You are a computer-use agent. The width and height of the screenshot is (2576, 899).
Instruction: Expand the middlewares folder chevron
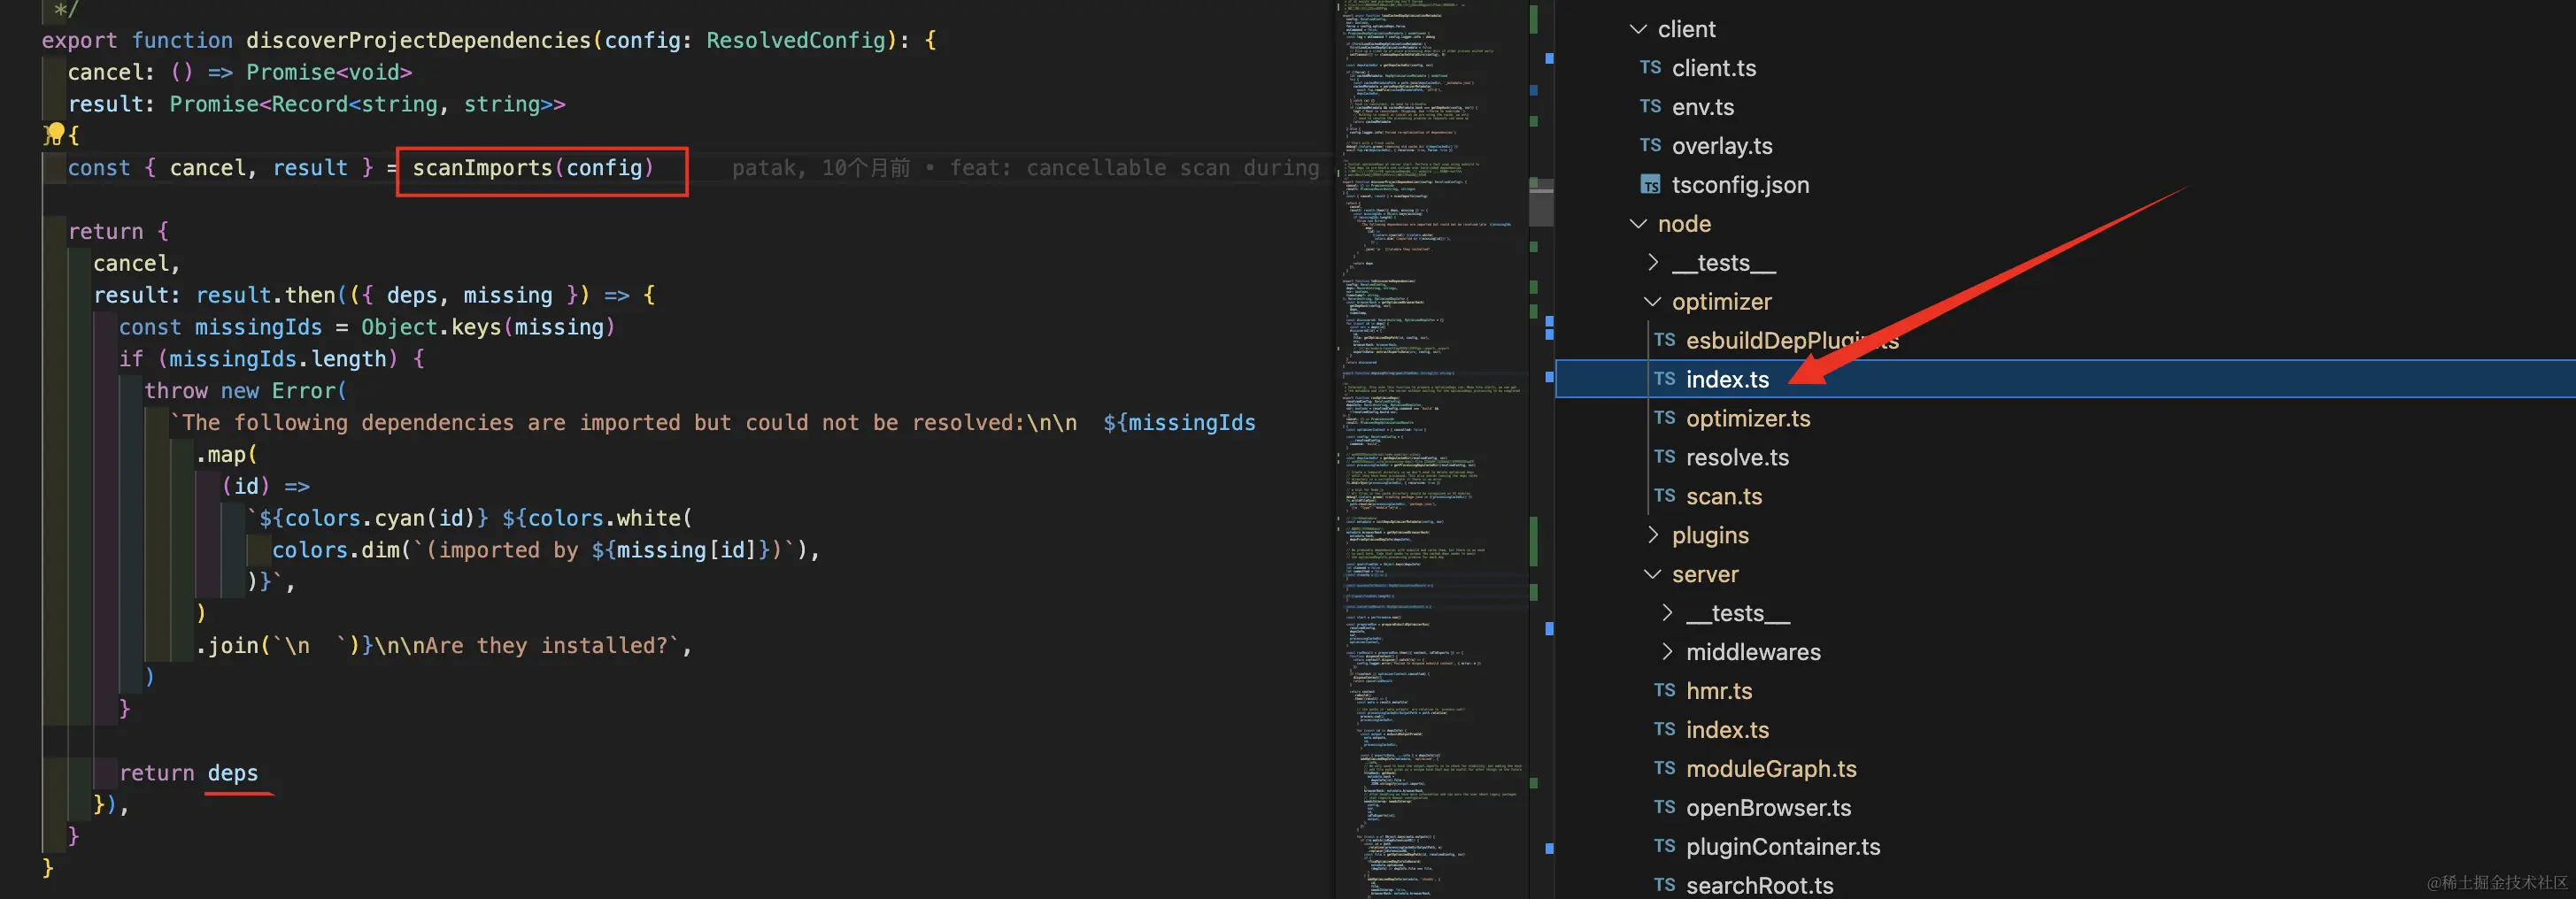tap(1667, 652)
